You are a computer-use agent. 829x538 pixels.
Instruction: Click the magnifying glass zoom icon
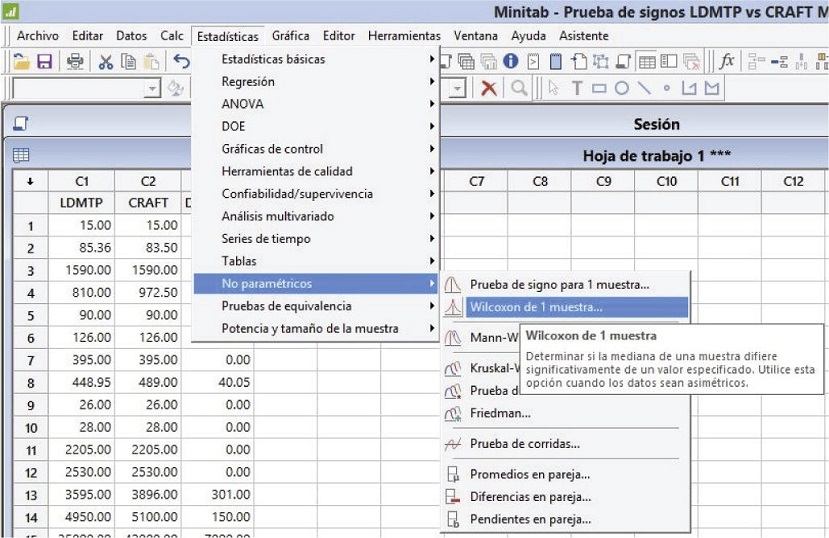519,89
